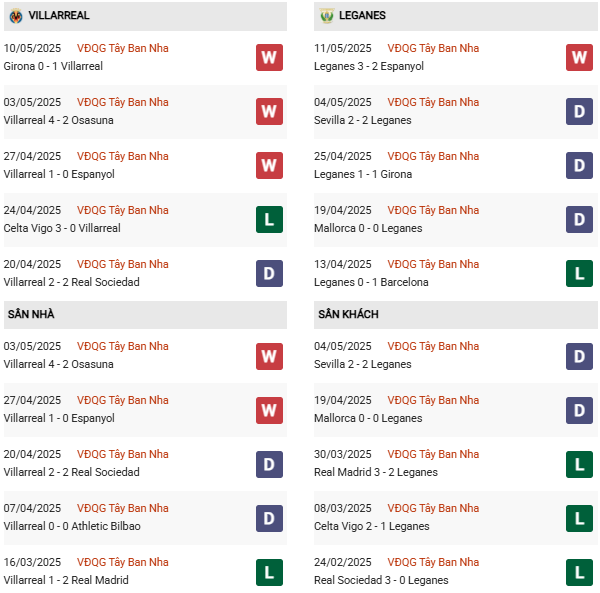The width and height of the screenshot is (600, 593).
Task: Click the Leganes club crest icon
Action: (327, 16)
